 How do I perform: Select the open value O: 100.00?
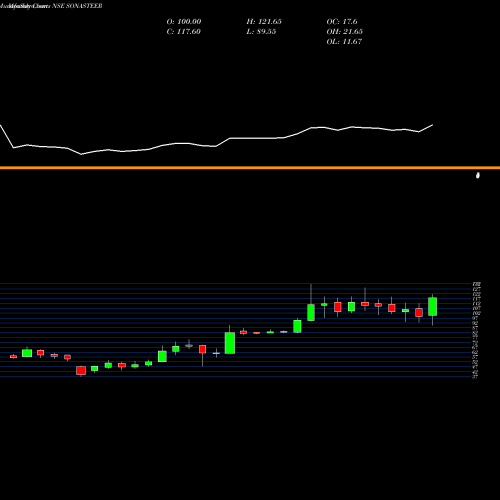pyautogui.click(x=184, y=21)
